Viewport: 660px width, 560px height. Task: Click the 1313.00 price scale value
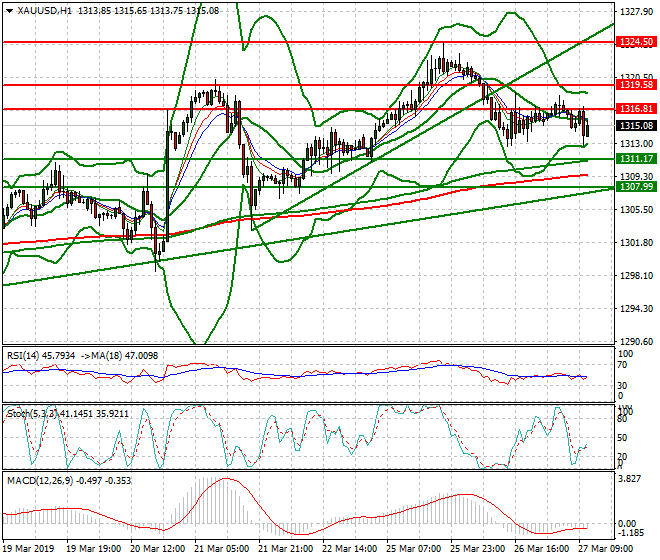637,144
